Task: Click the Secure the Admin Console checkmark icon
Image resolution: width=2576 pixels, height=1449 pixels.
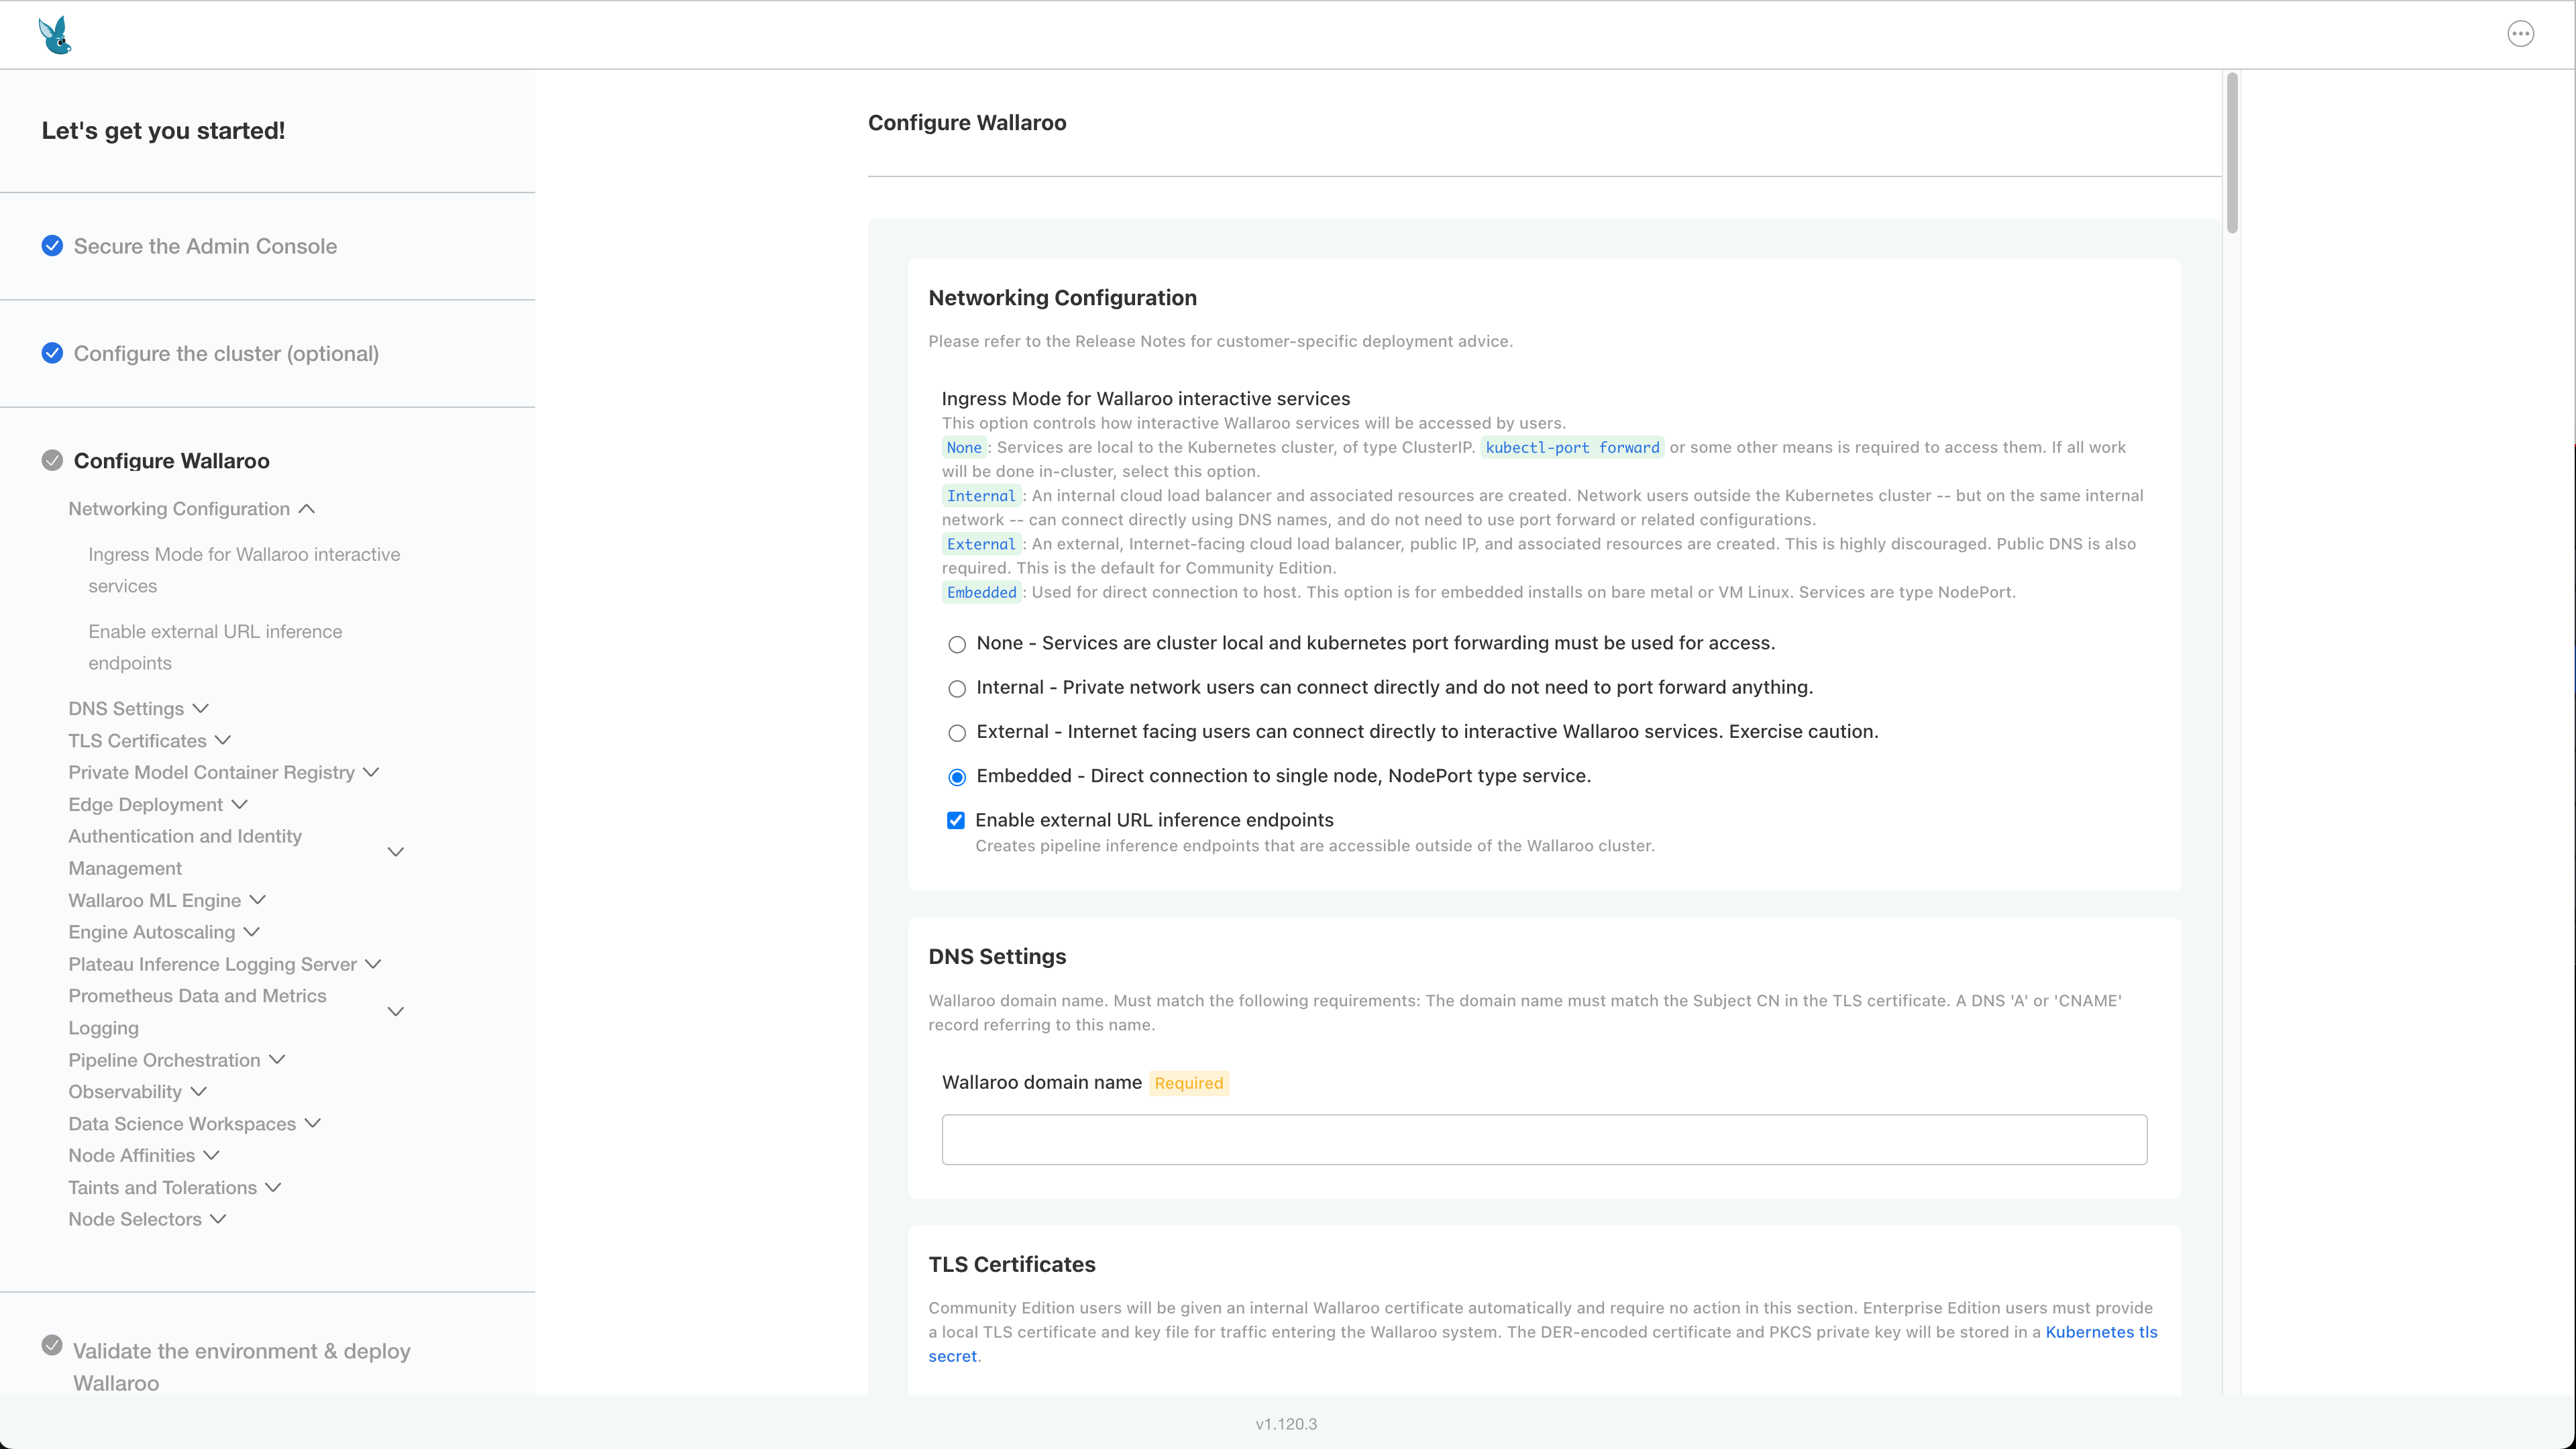Action: 52,246
